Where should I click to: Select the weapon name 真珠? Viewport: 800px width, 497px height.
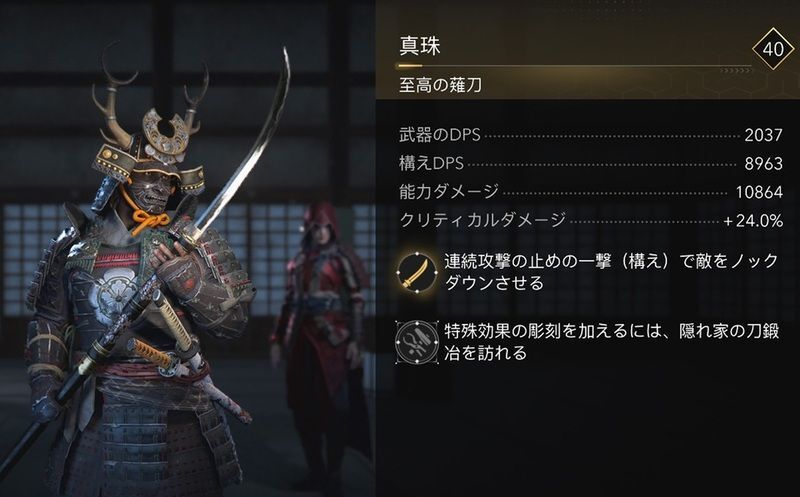(420, 46)
